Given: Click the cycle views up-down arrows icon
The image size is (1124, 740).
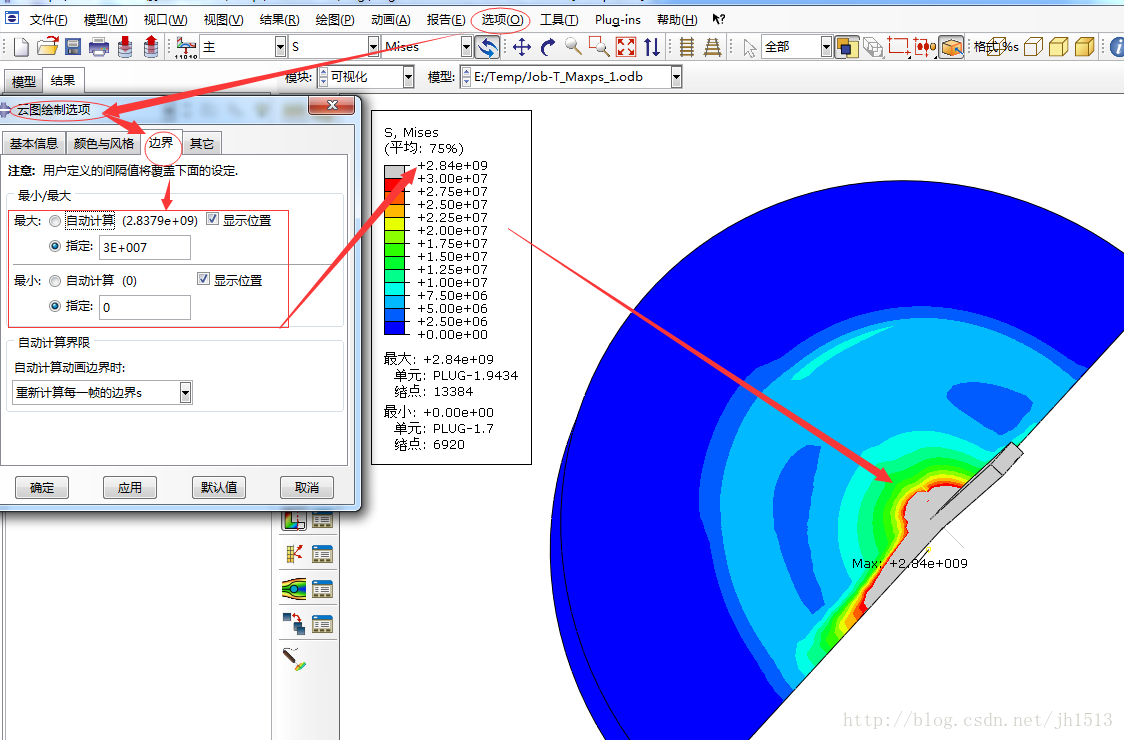Looking at the screenshot, I should click(652, 47).
